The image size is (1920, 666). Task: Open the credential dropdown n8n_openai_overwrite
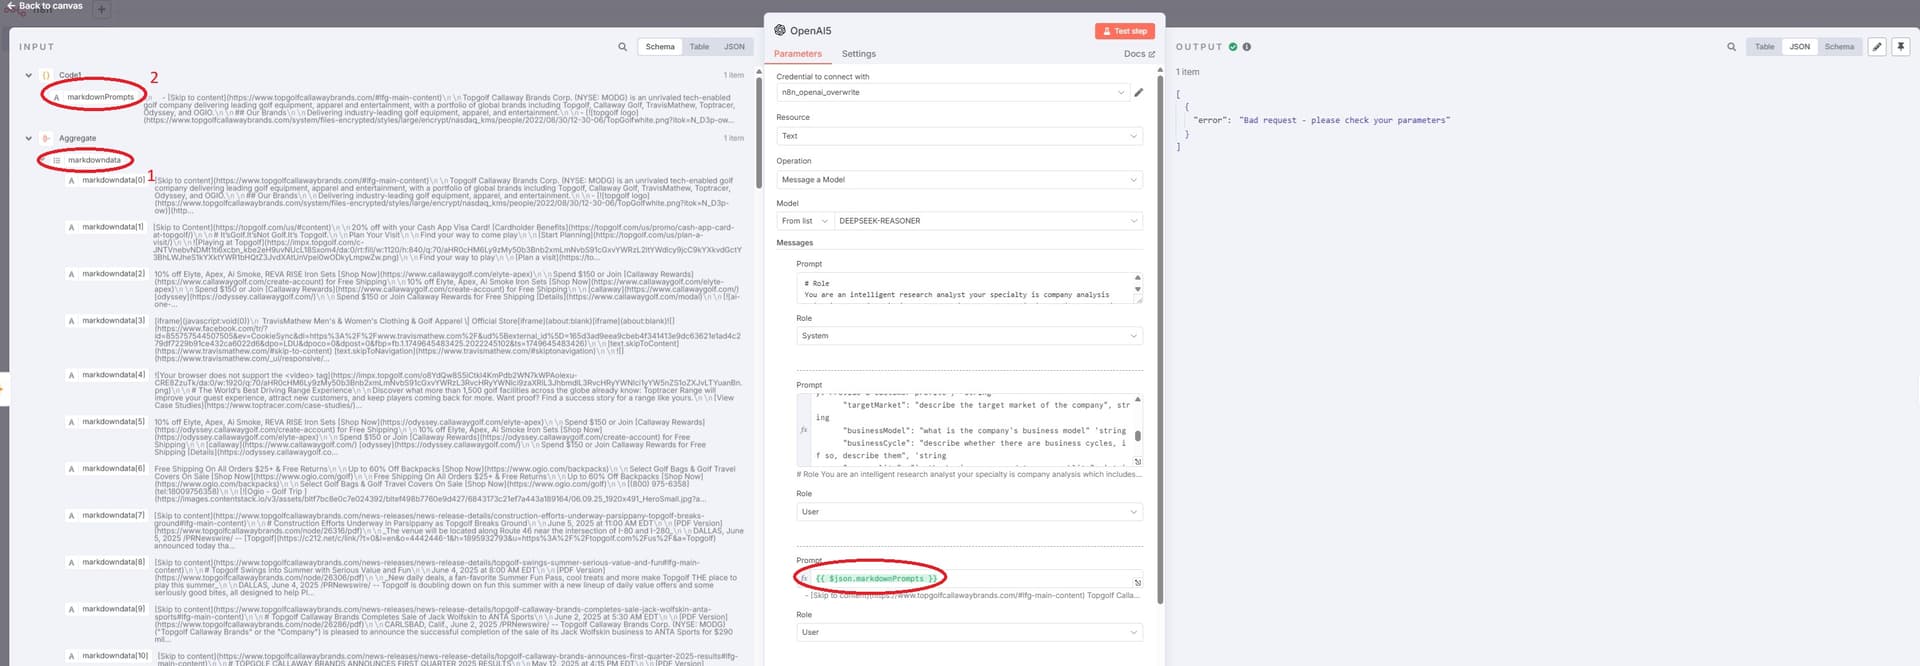[x=952, y=92]
